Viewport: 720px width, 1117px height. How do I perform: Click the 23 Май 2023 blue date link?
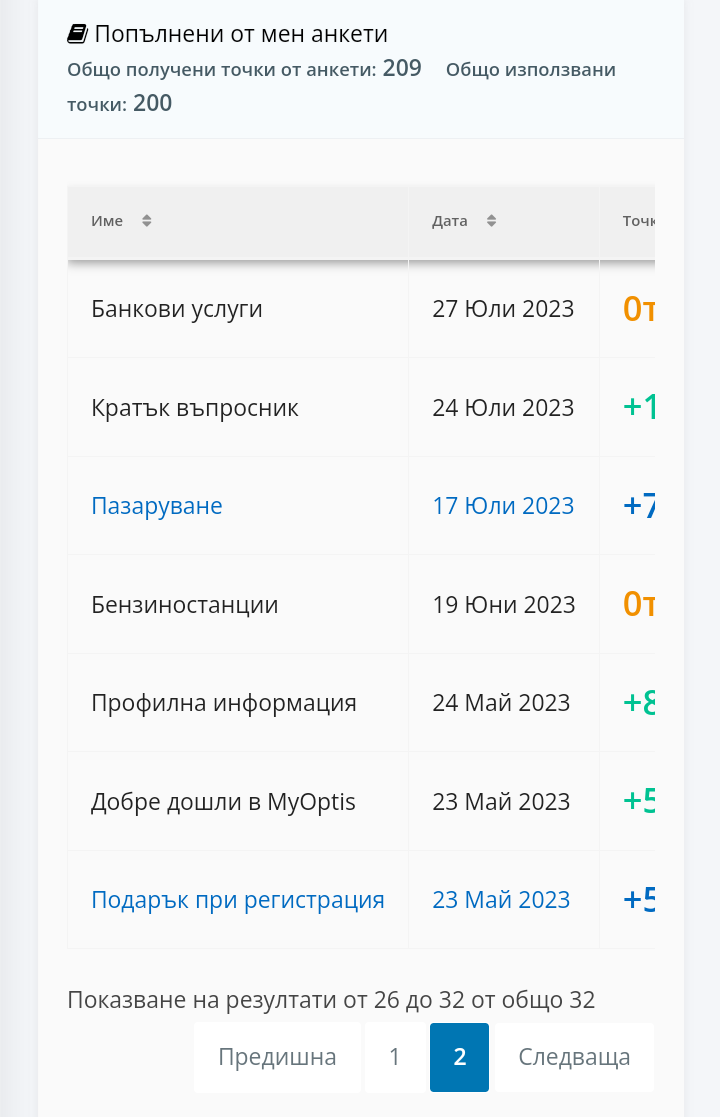pos(501,900)
